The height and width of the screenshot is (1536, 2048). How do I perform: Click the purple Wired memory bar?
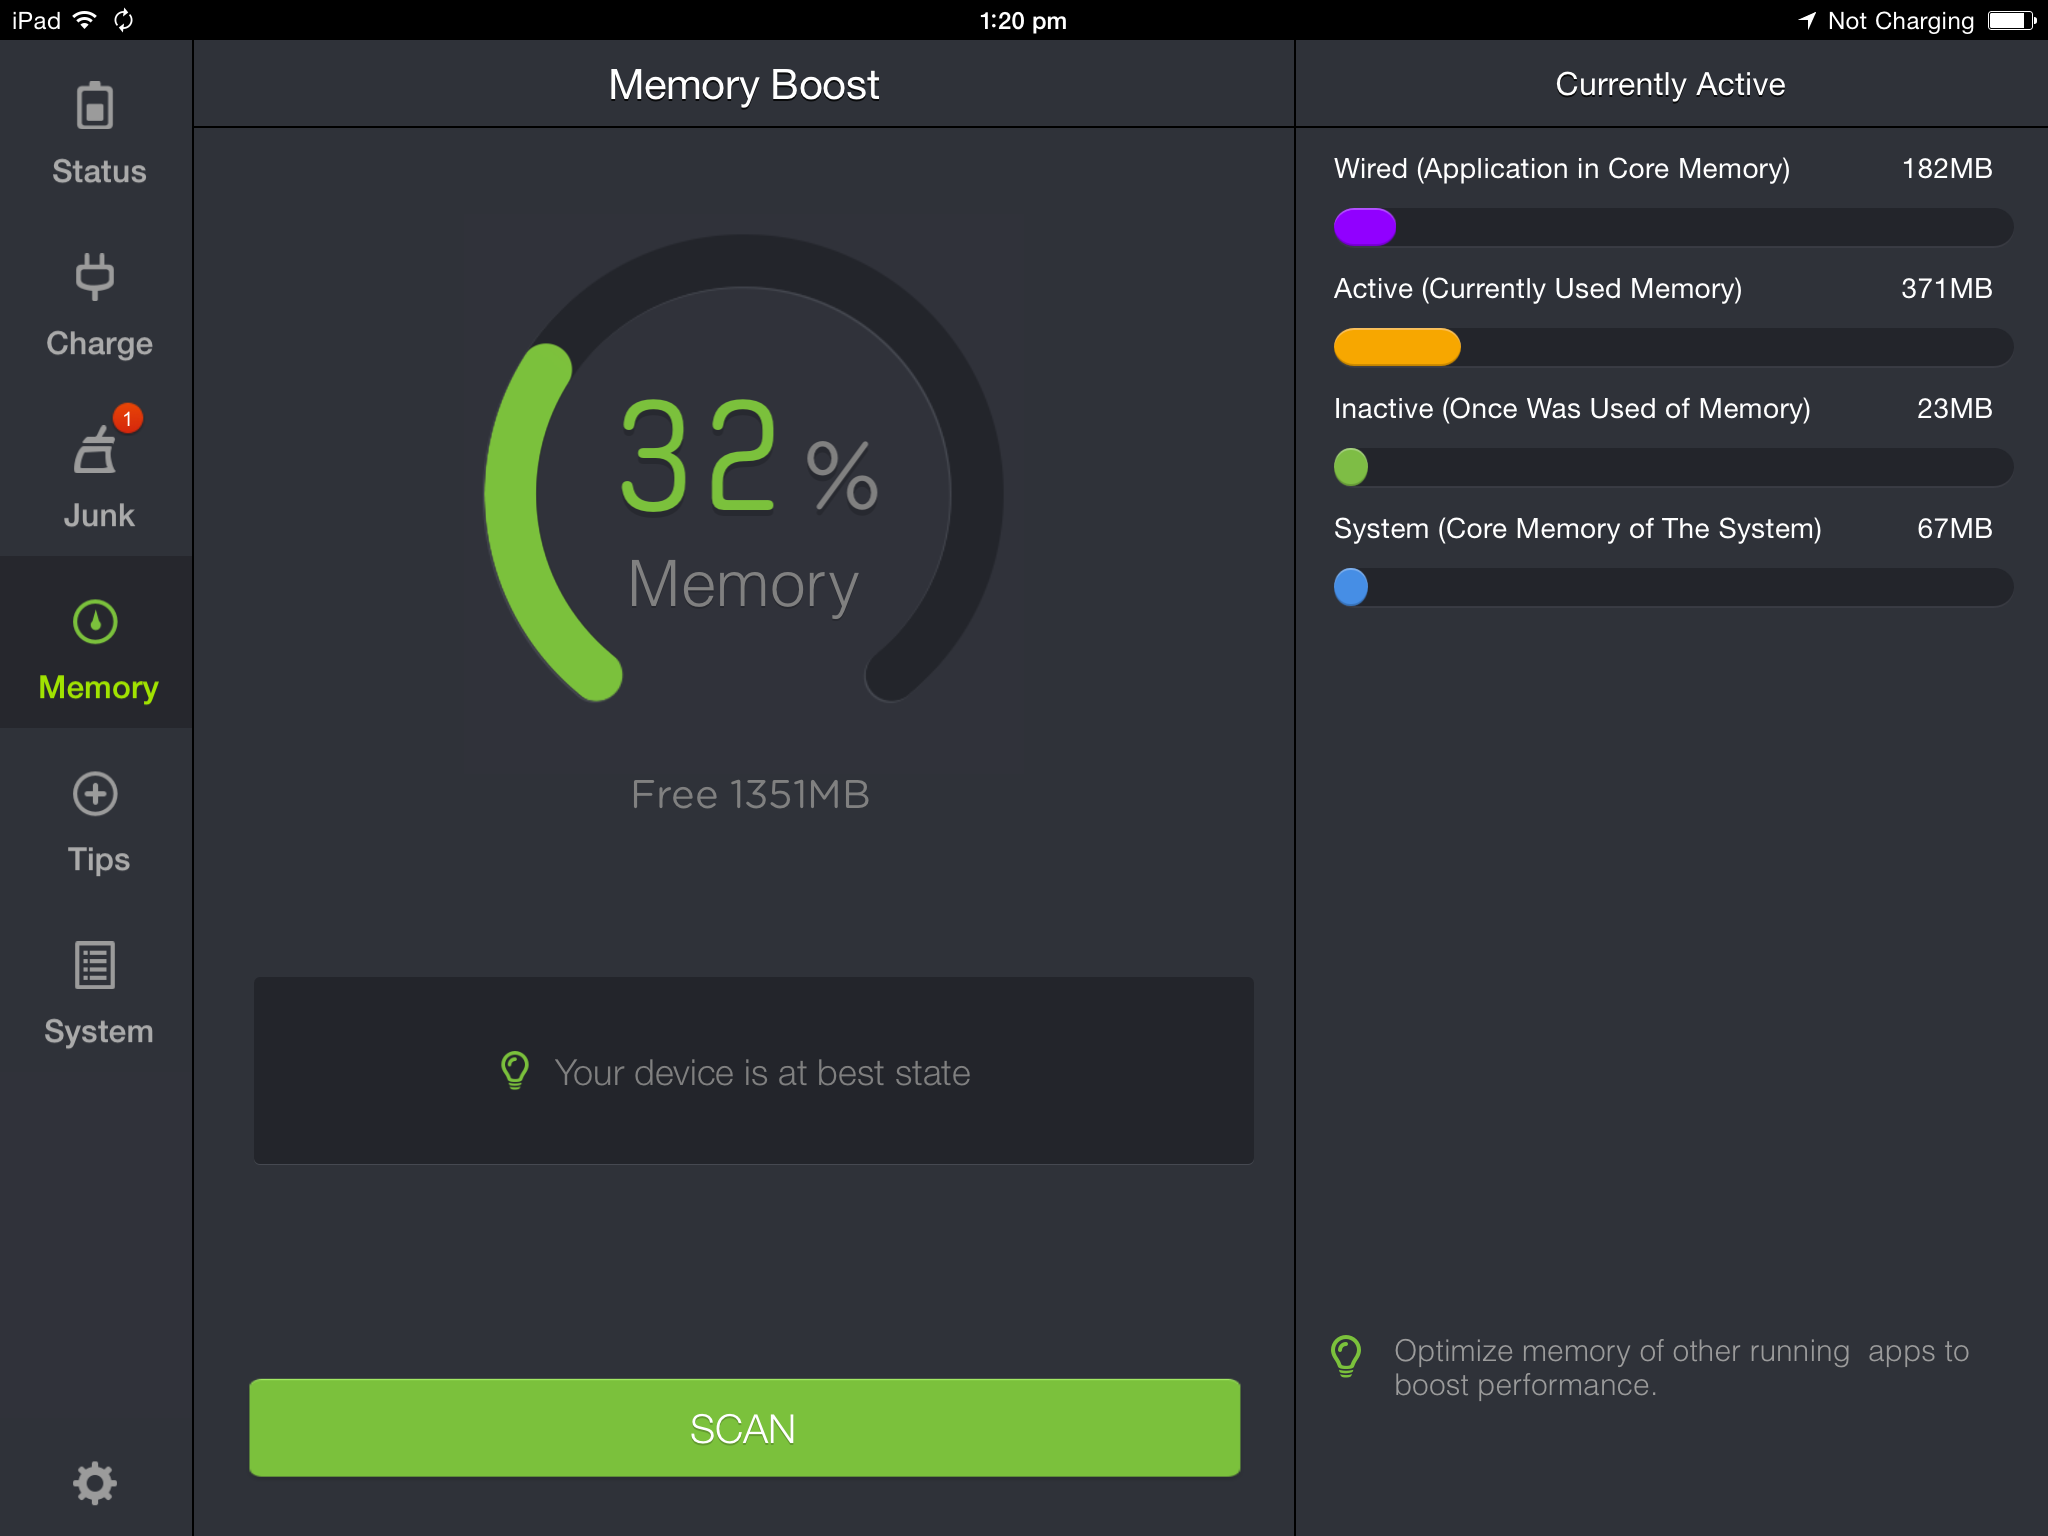[x=1365, y=227]
